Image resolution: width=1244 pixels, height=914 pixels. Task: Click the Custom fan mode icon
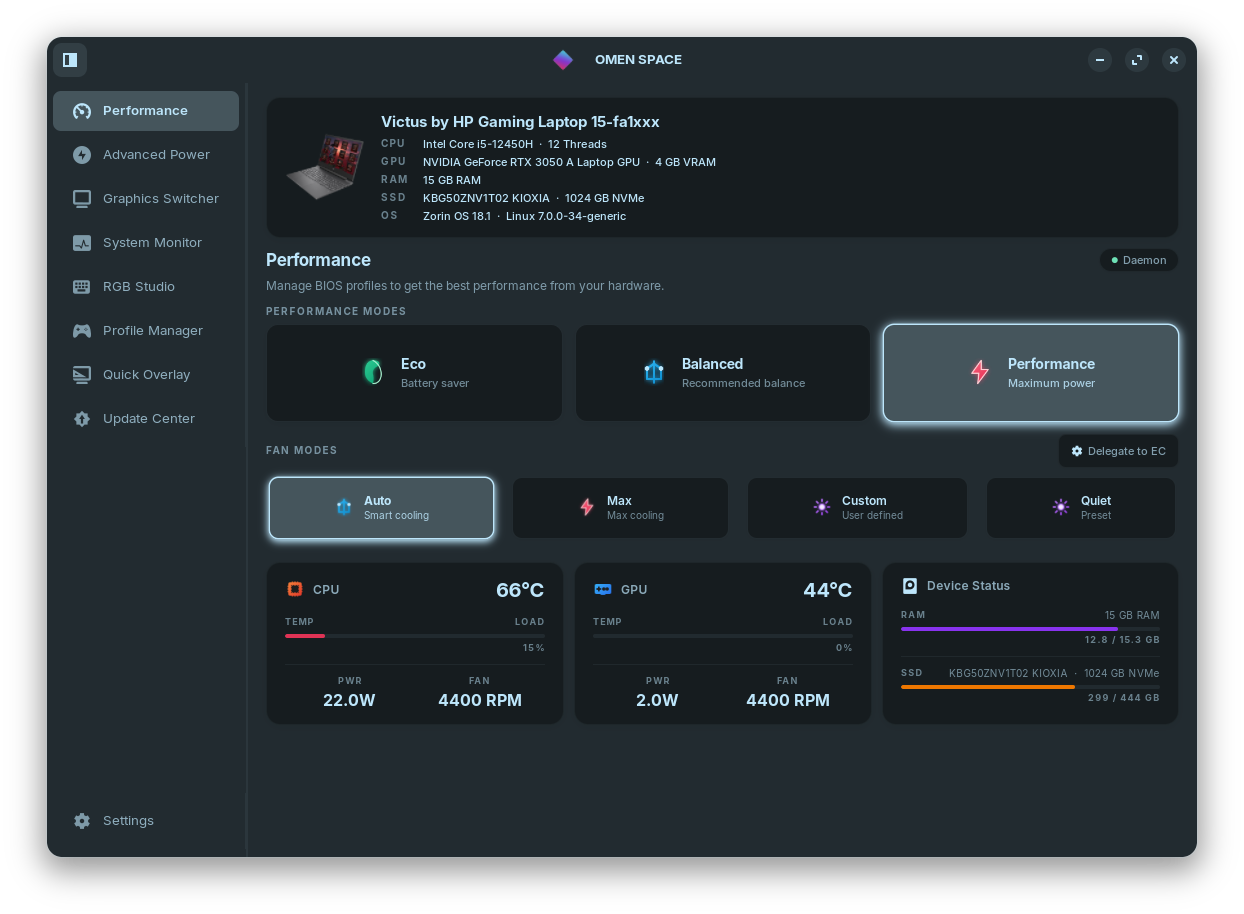(x=822, y=507)
